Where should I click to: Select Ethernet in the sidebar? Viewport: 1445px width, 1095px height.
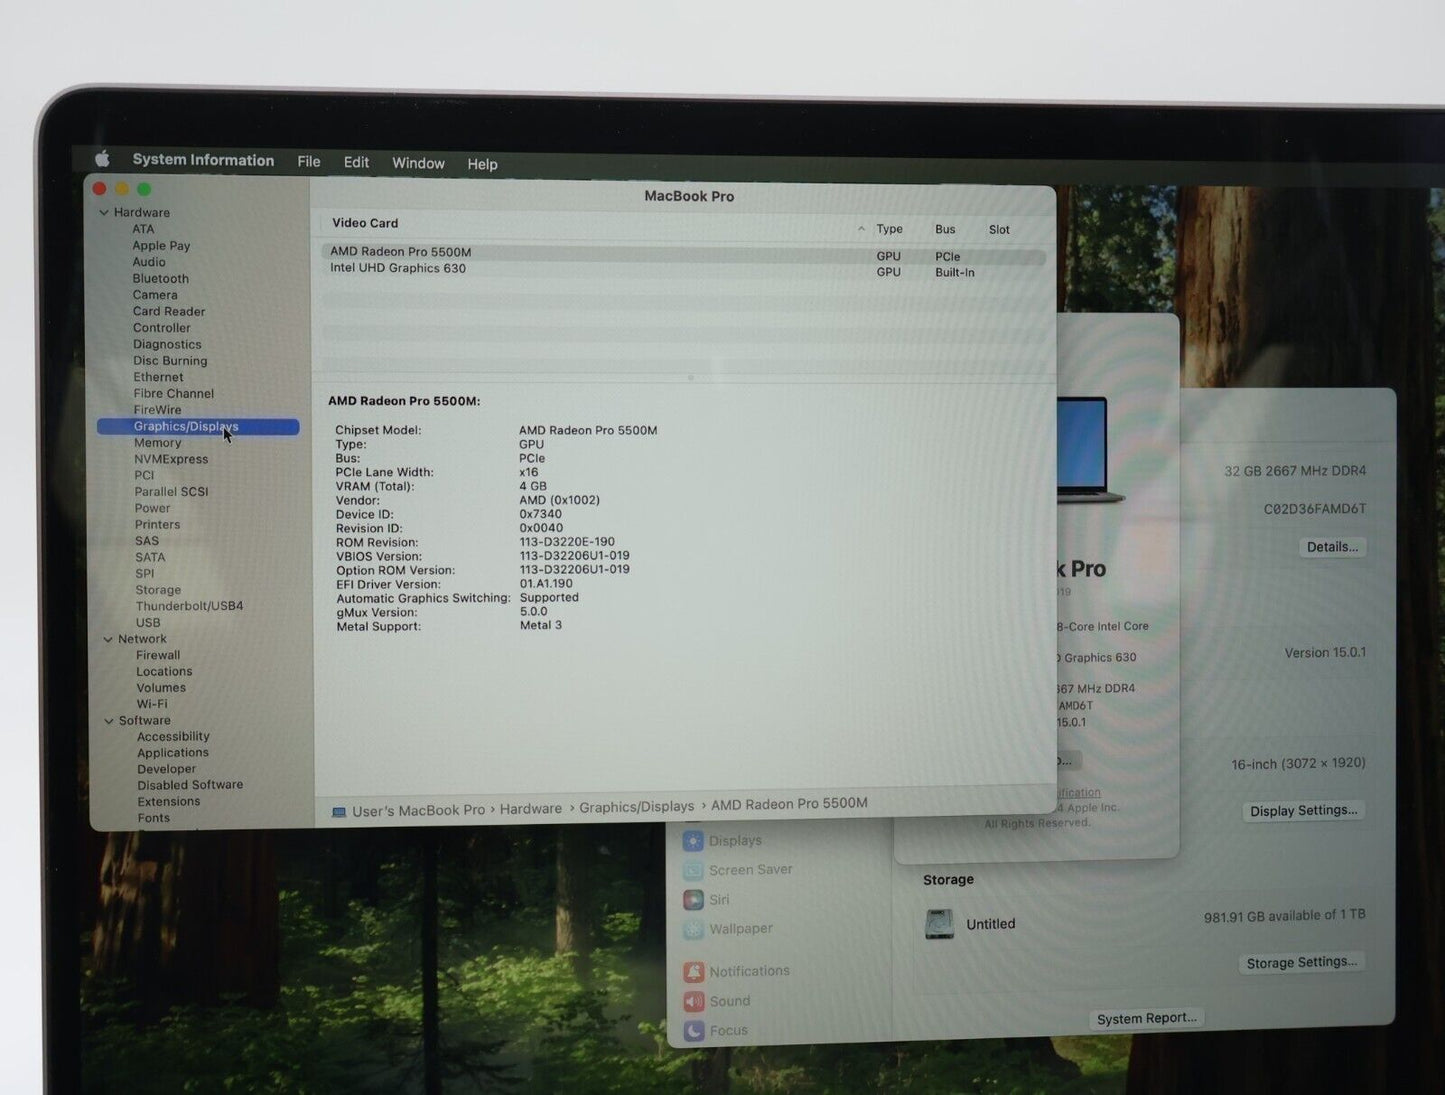pos(158,377)
